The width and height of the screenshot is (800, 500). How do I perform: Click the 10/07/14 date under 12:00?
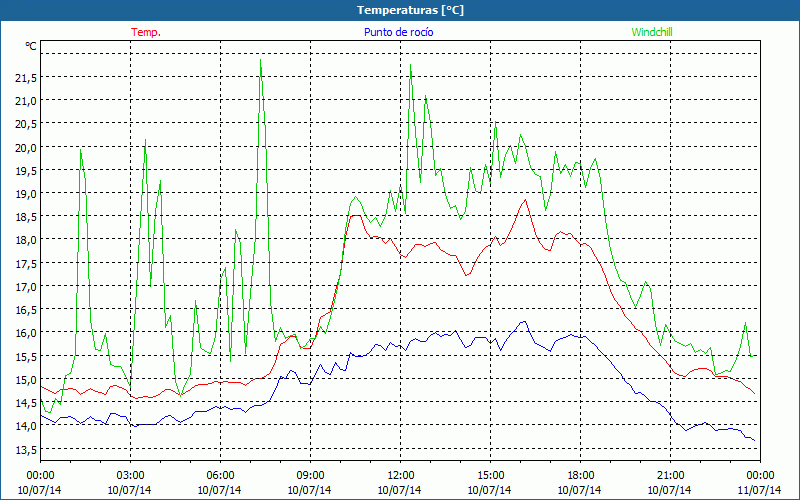coord(399,490)
